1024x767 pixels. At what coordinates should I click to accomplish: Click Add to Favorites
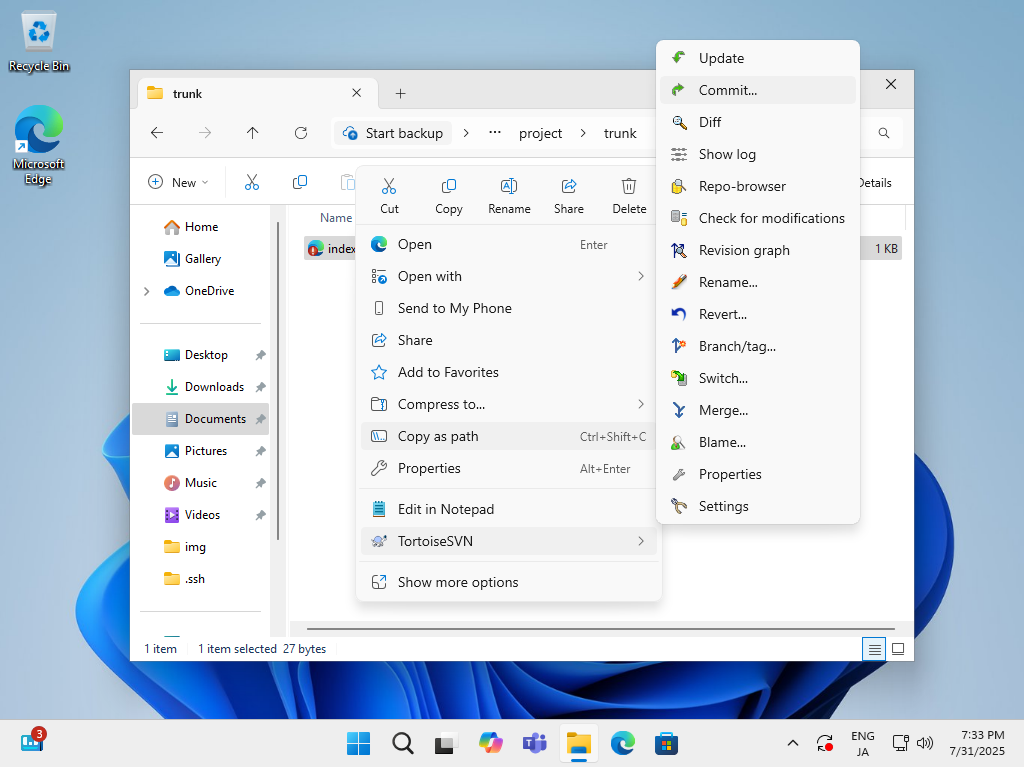[508, 372]
